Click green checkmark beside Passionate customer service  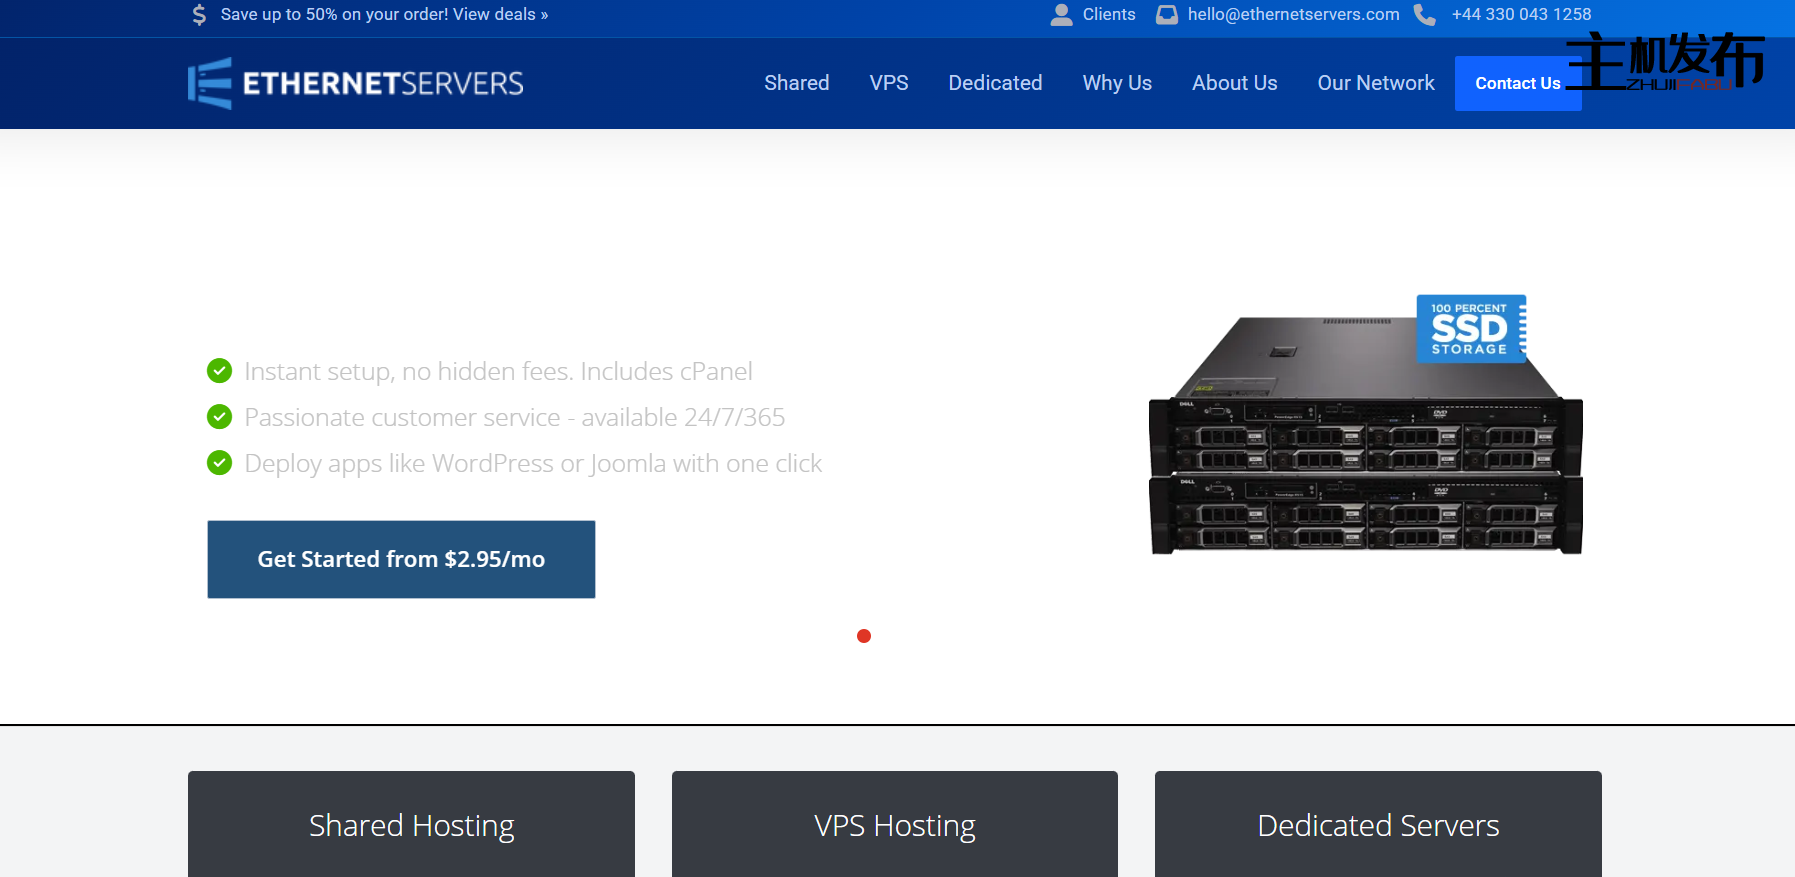(x=219, y=417)
